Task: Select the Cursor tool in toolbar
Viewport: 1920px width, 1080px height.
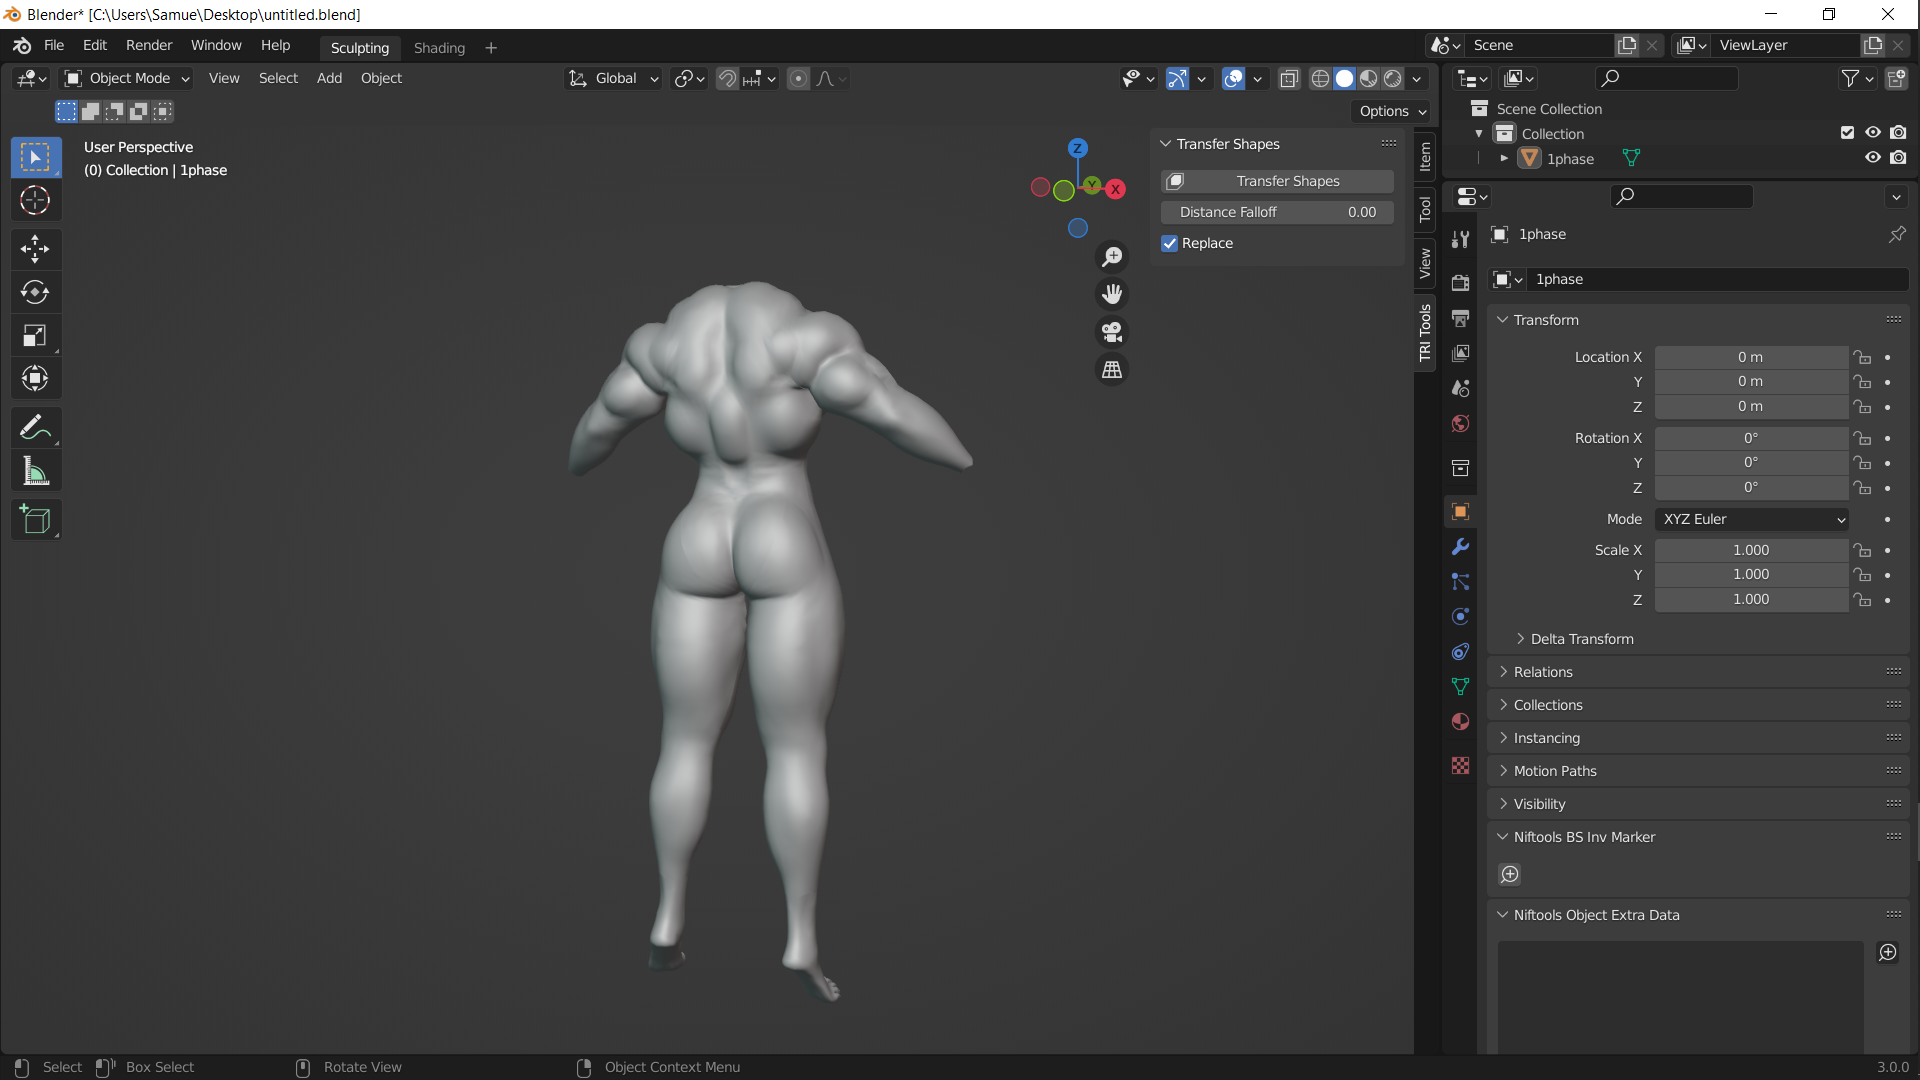Action: (35, 201)
